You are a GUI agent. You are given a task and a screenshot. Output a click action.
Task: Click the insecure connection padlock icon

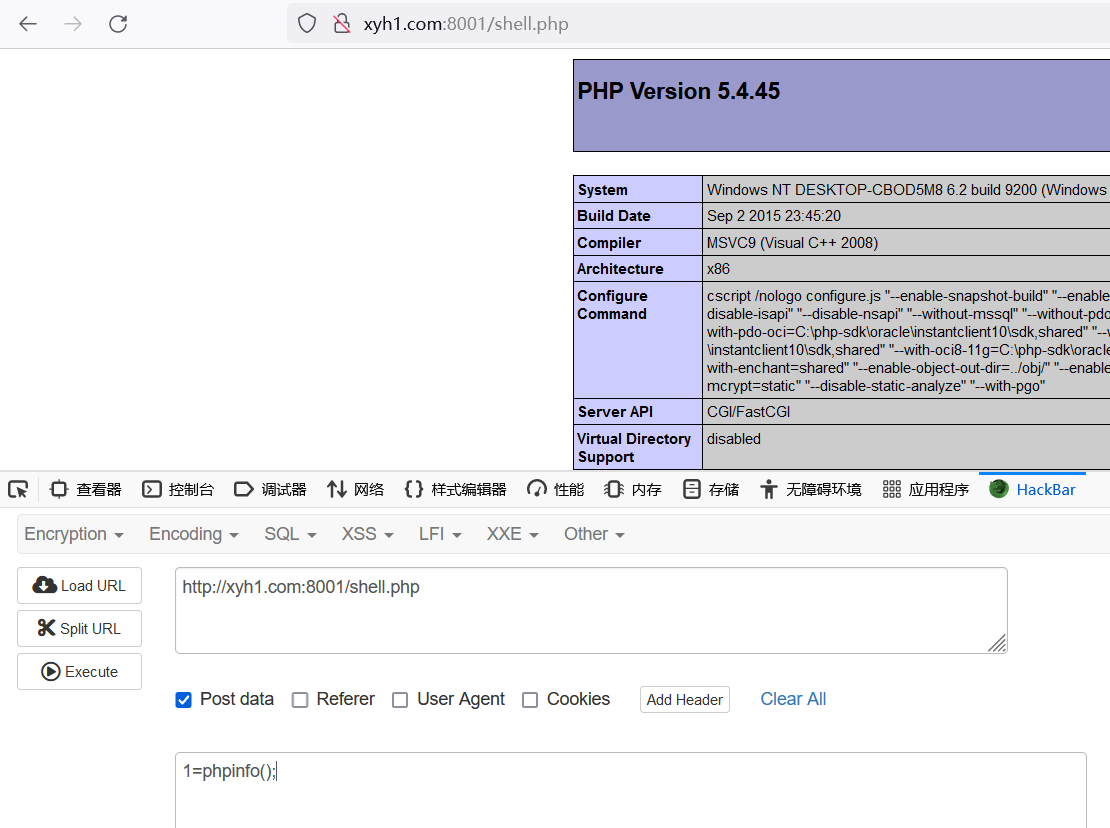342,24
